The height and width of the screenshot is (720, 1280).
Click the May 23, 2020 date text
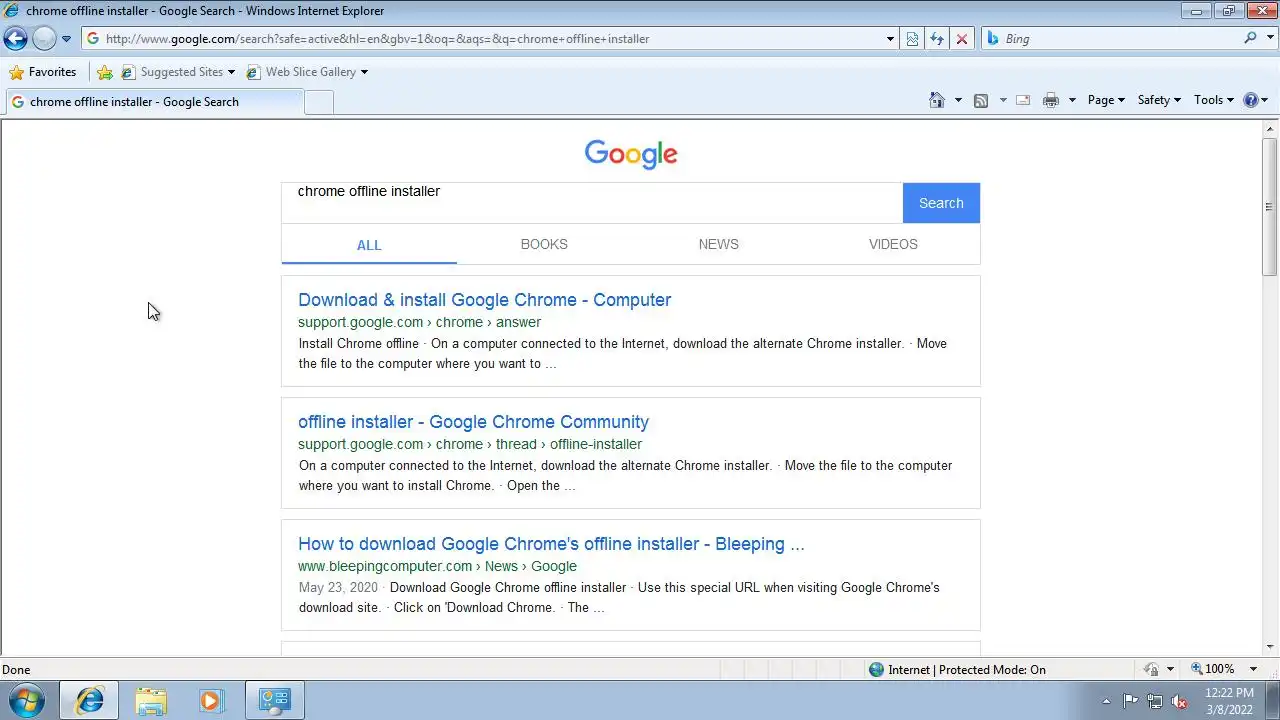pos(338,588)
